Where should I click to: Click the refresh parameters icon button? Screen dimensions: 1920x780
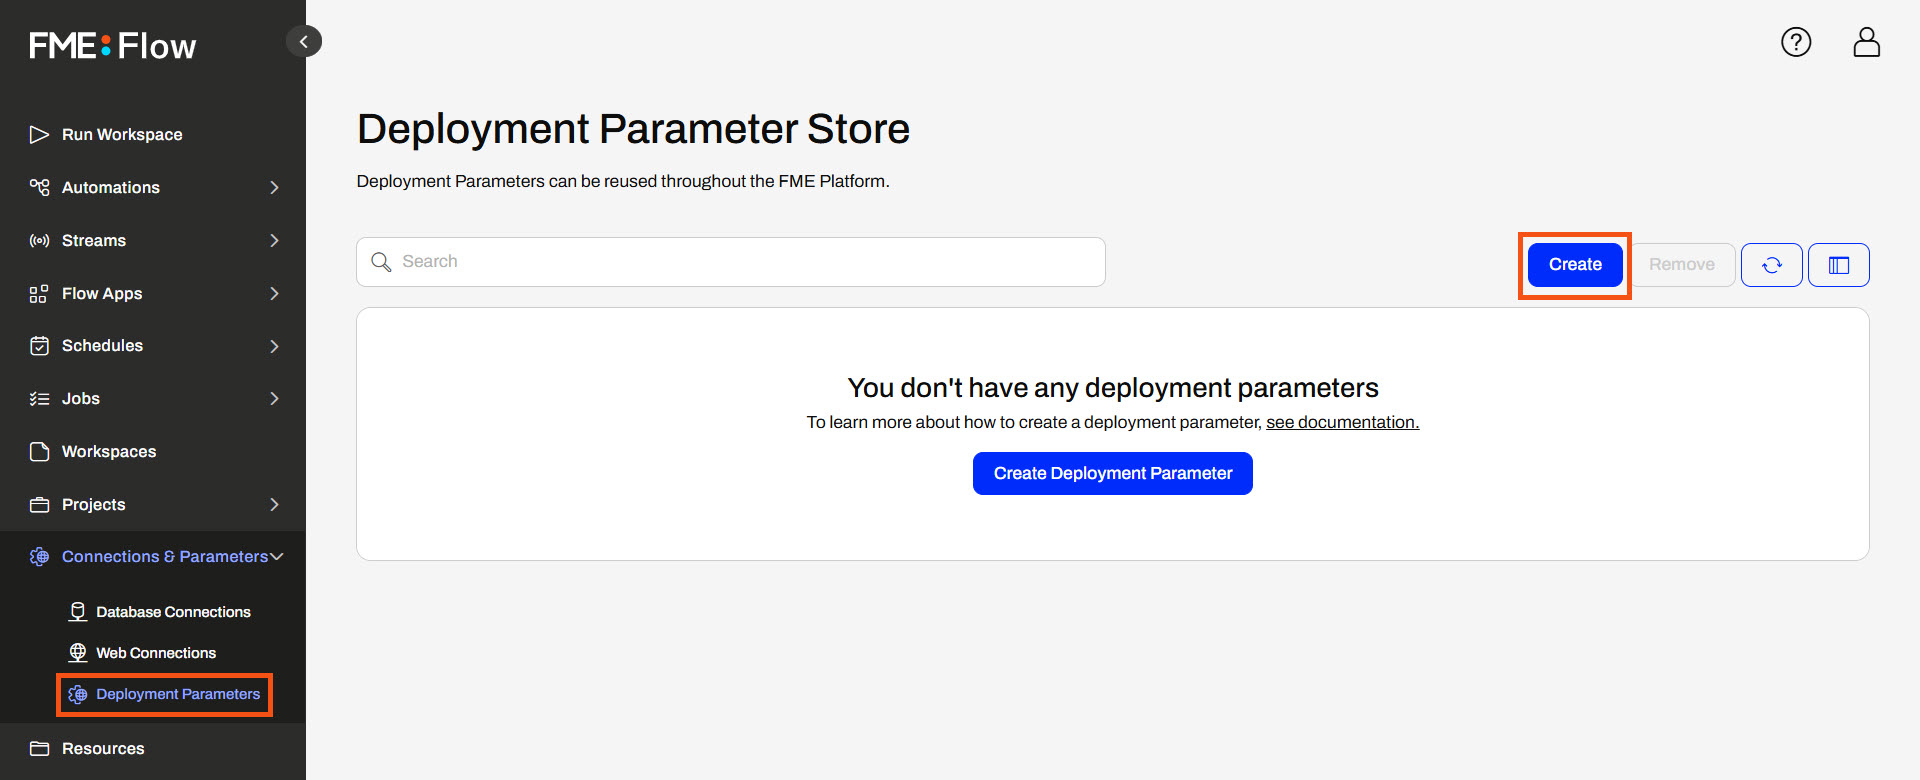(1771, 265)
